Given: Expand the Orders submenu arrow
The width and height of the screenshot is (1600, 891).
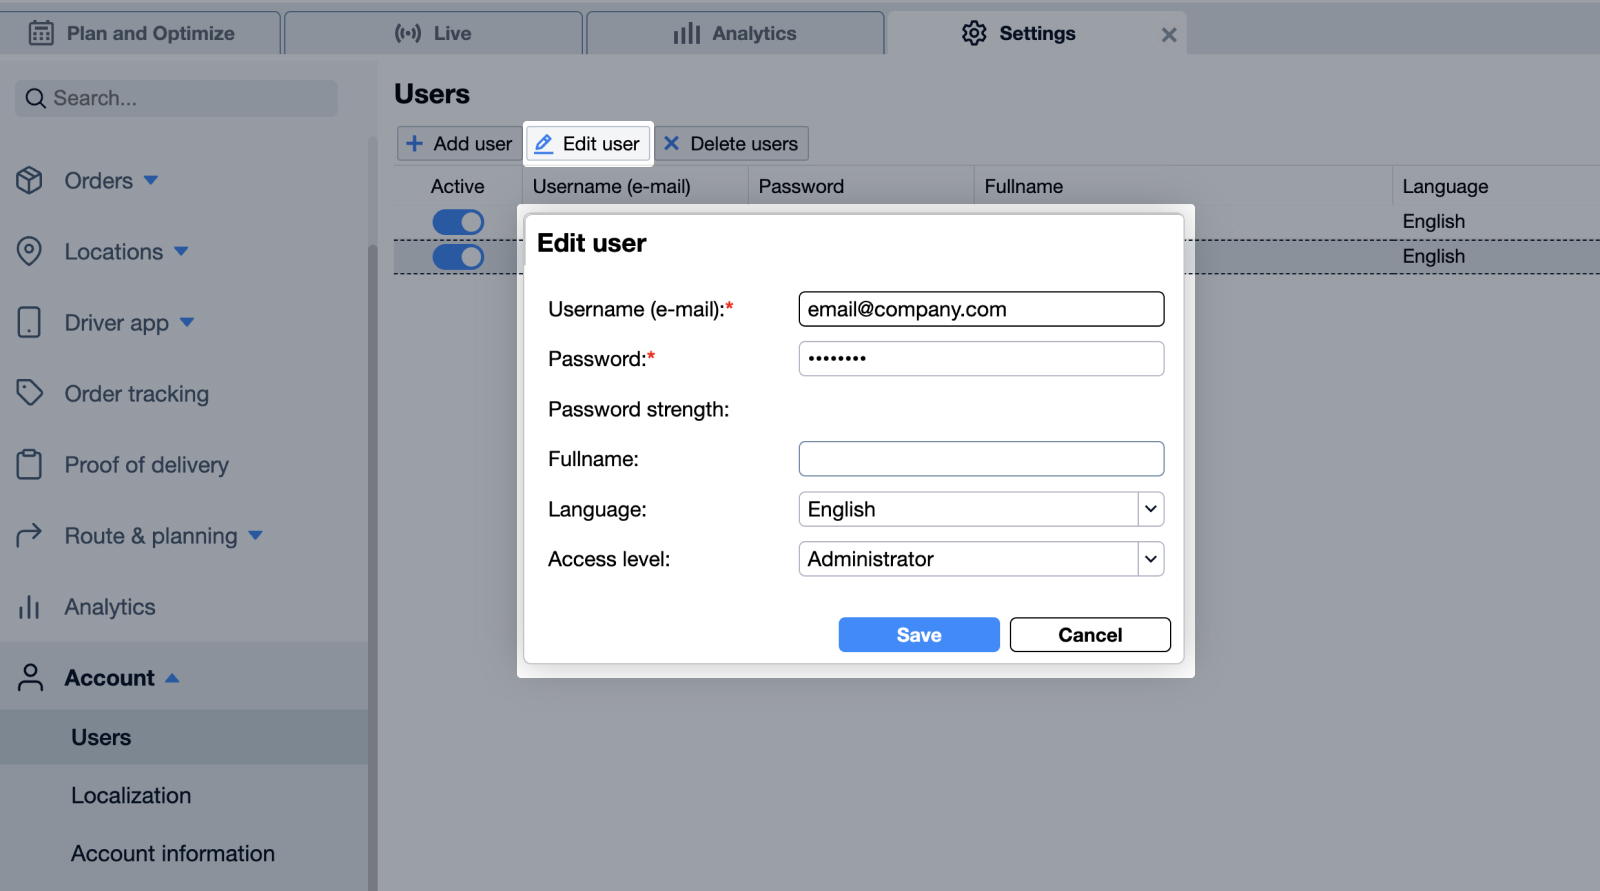Looking at the screenshot, I should click(x=151, y=181).
